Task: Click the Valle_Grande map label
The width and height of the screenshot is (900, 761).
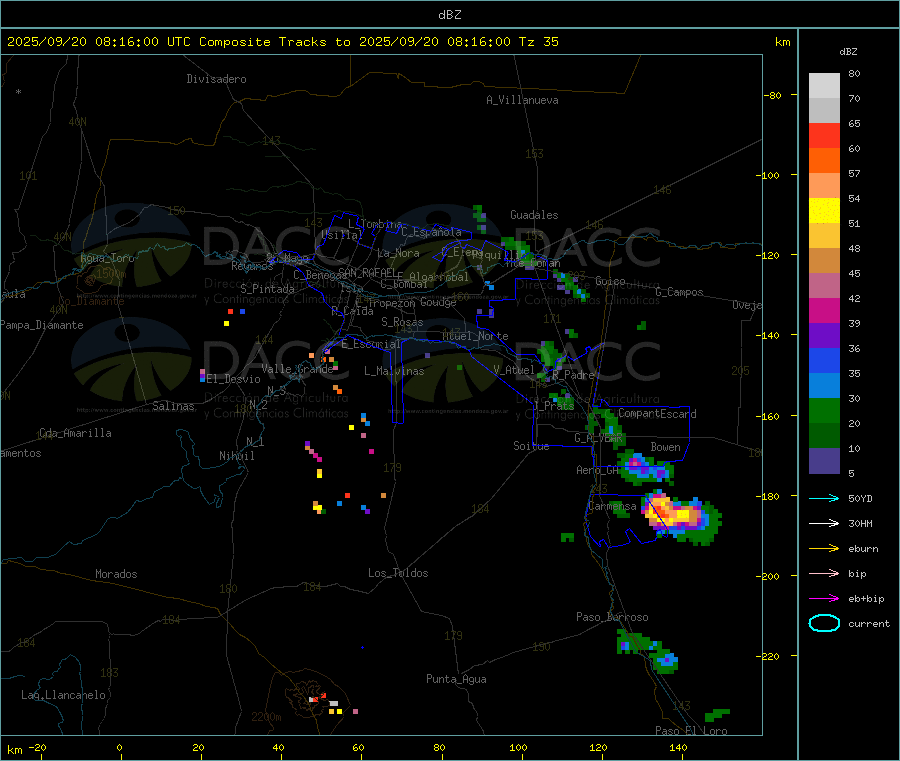Action: click(297, 369)
